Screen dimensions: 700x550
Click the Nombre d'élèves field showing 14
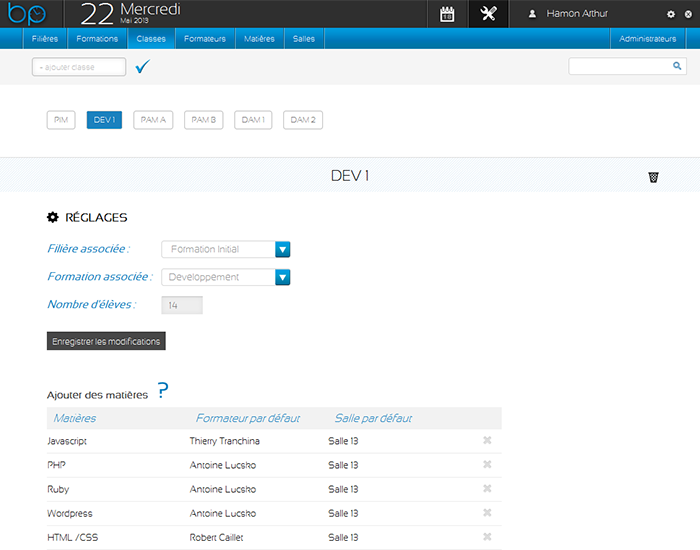(182, 305)
